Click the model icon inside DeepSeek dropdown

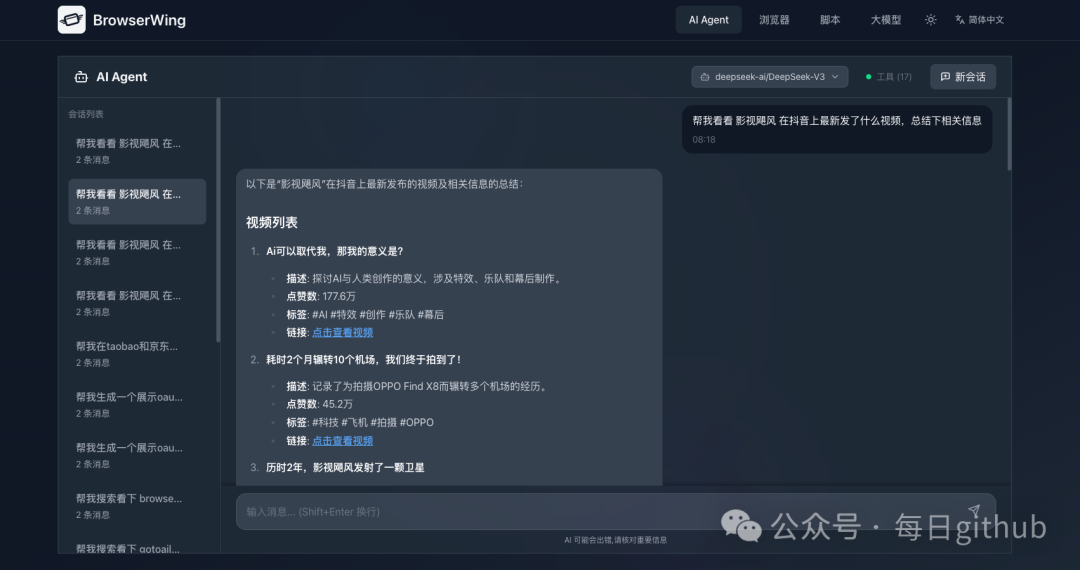tap(705, 77)
